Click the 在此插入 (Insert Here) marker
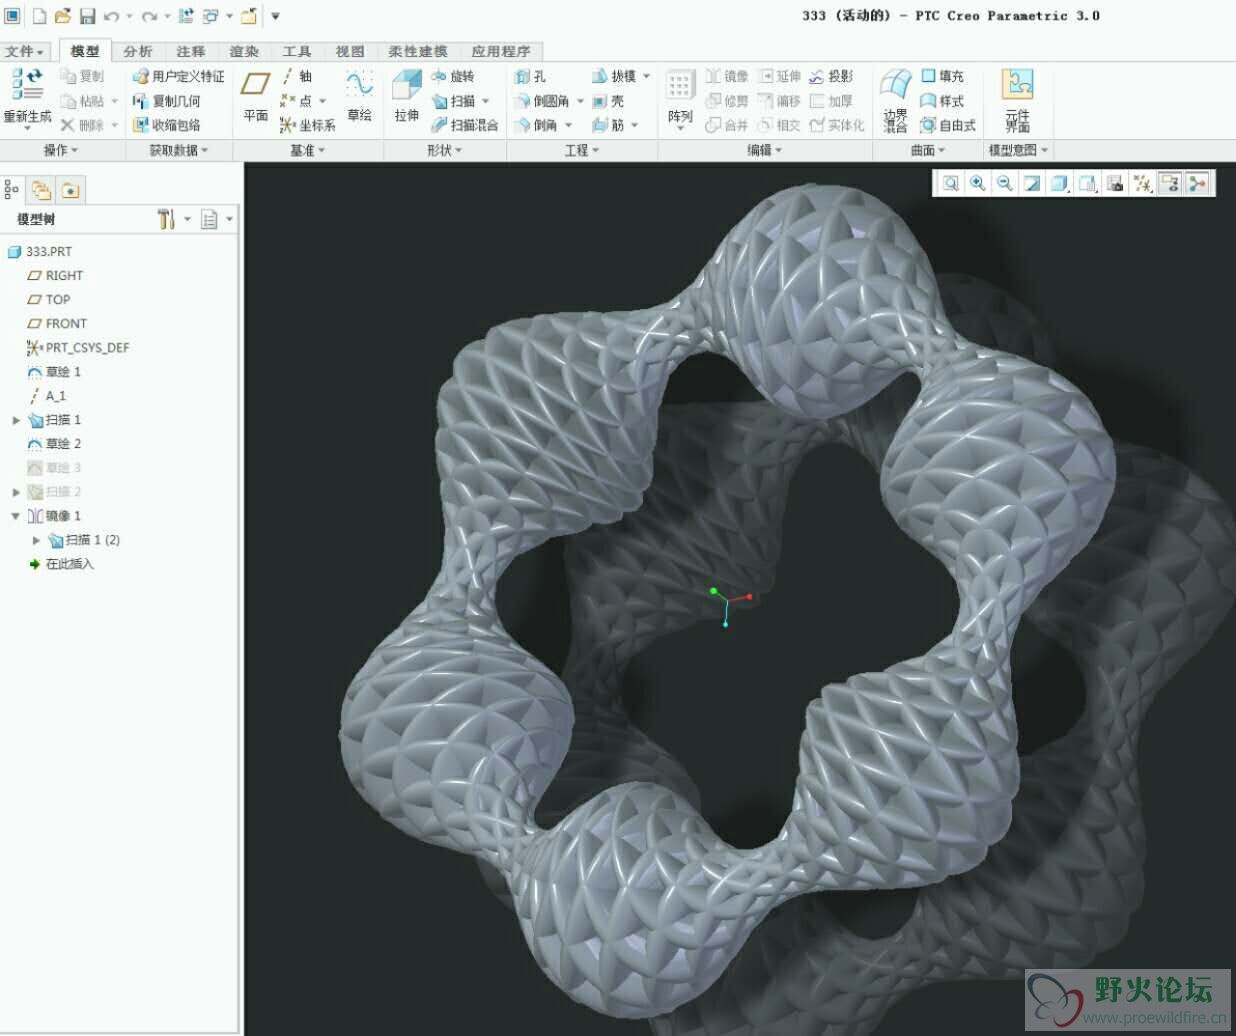 click(x=61, y=564)
